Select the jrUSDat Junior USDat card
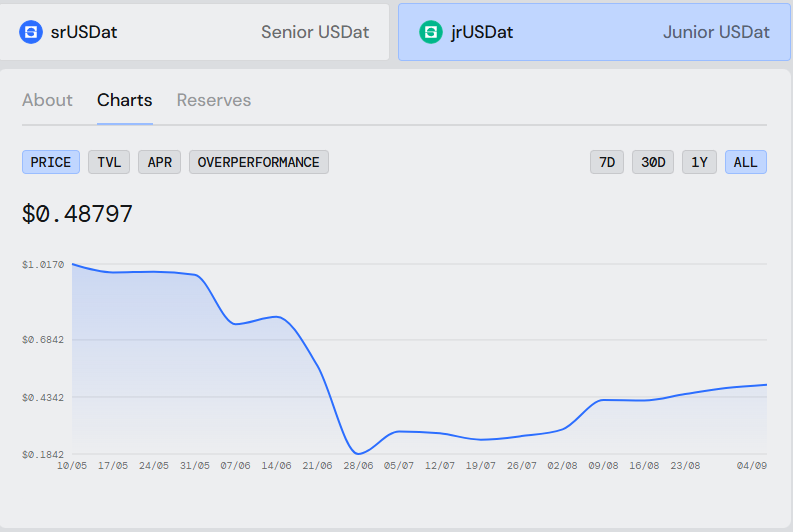793x532 pixels. coord(594,32)
